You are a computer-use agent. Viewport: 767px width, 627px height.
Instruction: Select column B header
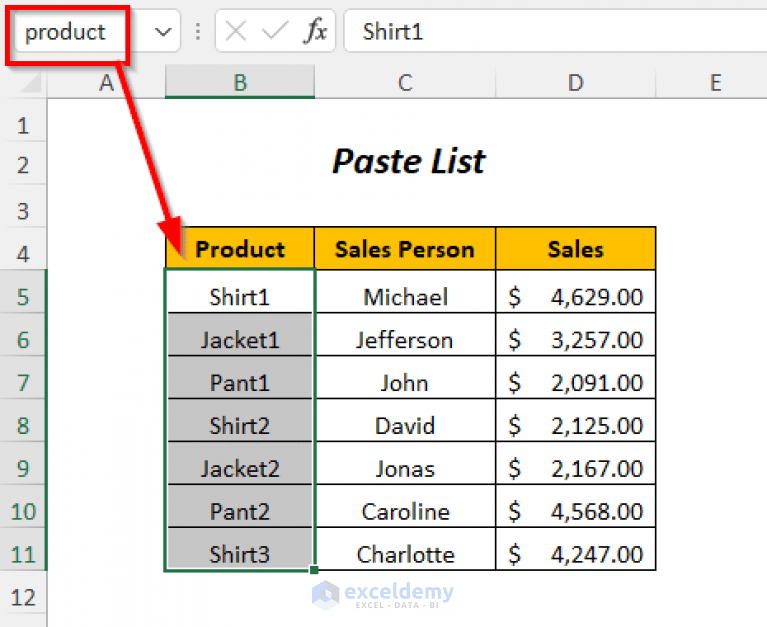240,84
